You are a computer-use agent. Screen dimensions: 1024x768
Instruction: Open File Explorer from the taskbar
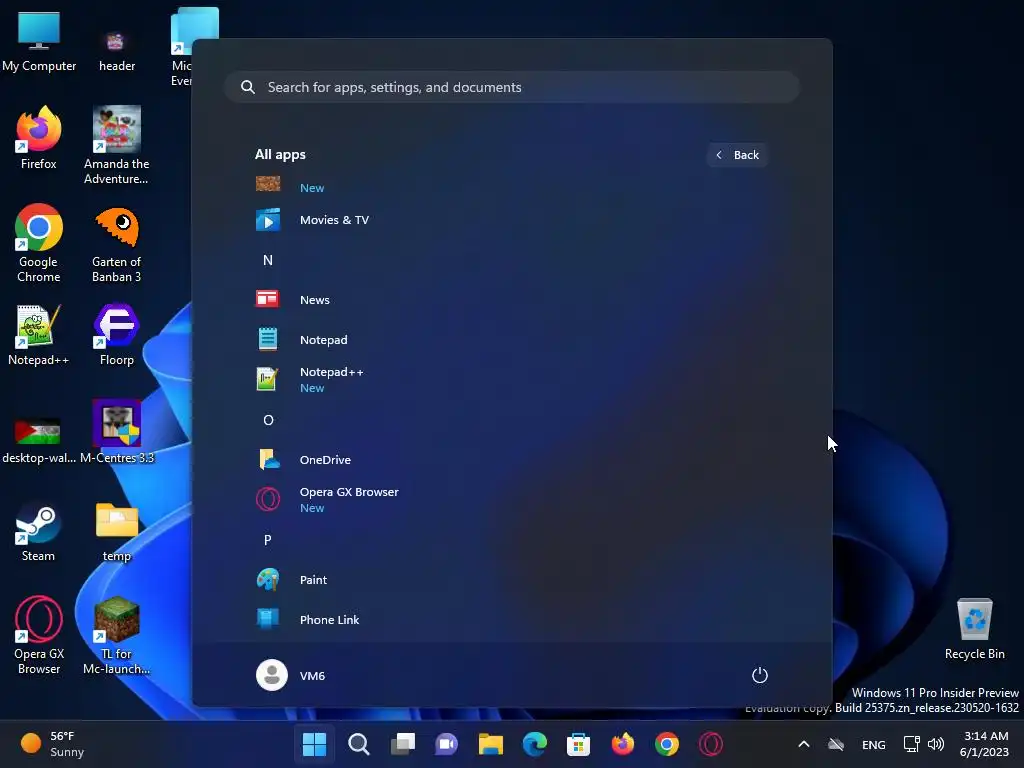pyautogui.click(x=490, y=744)
